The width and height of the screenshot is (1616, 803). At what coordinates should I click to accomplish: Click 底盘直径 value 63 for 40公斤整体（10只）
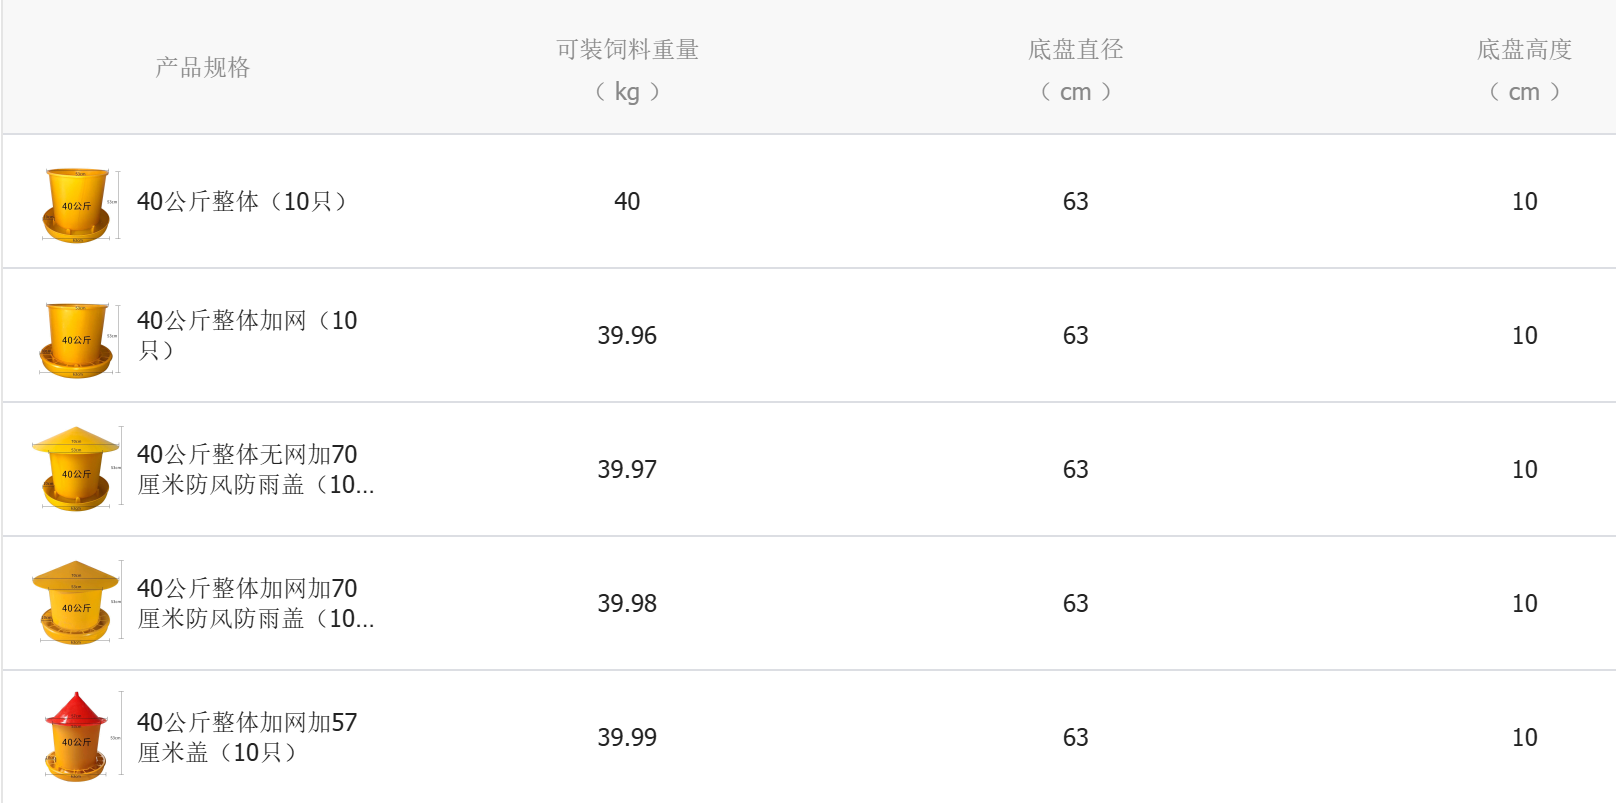1075,202
